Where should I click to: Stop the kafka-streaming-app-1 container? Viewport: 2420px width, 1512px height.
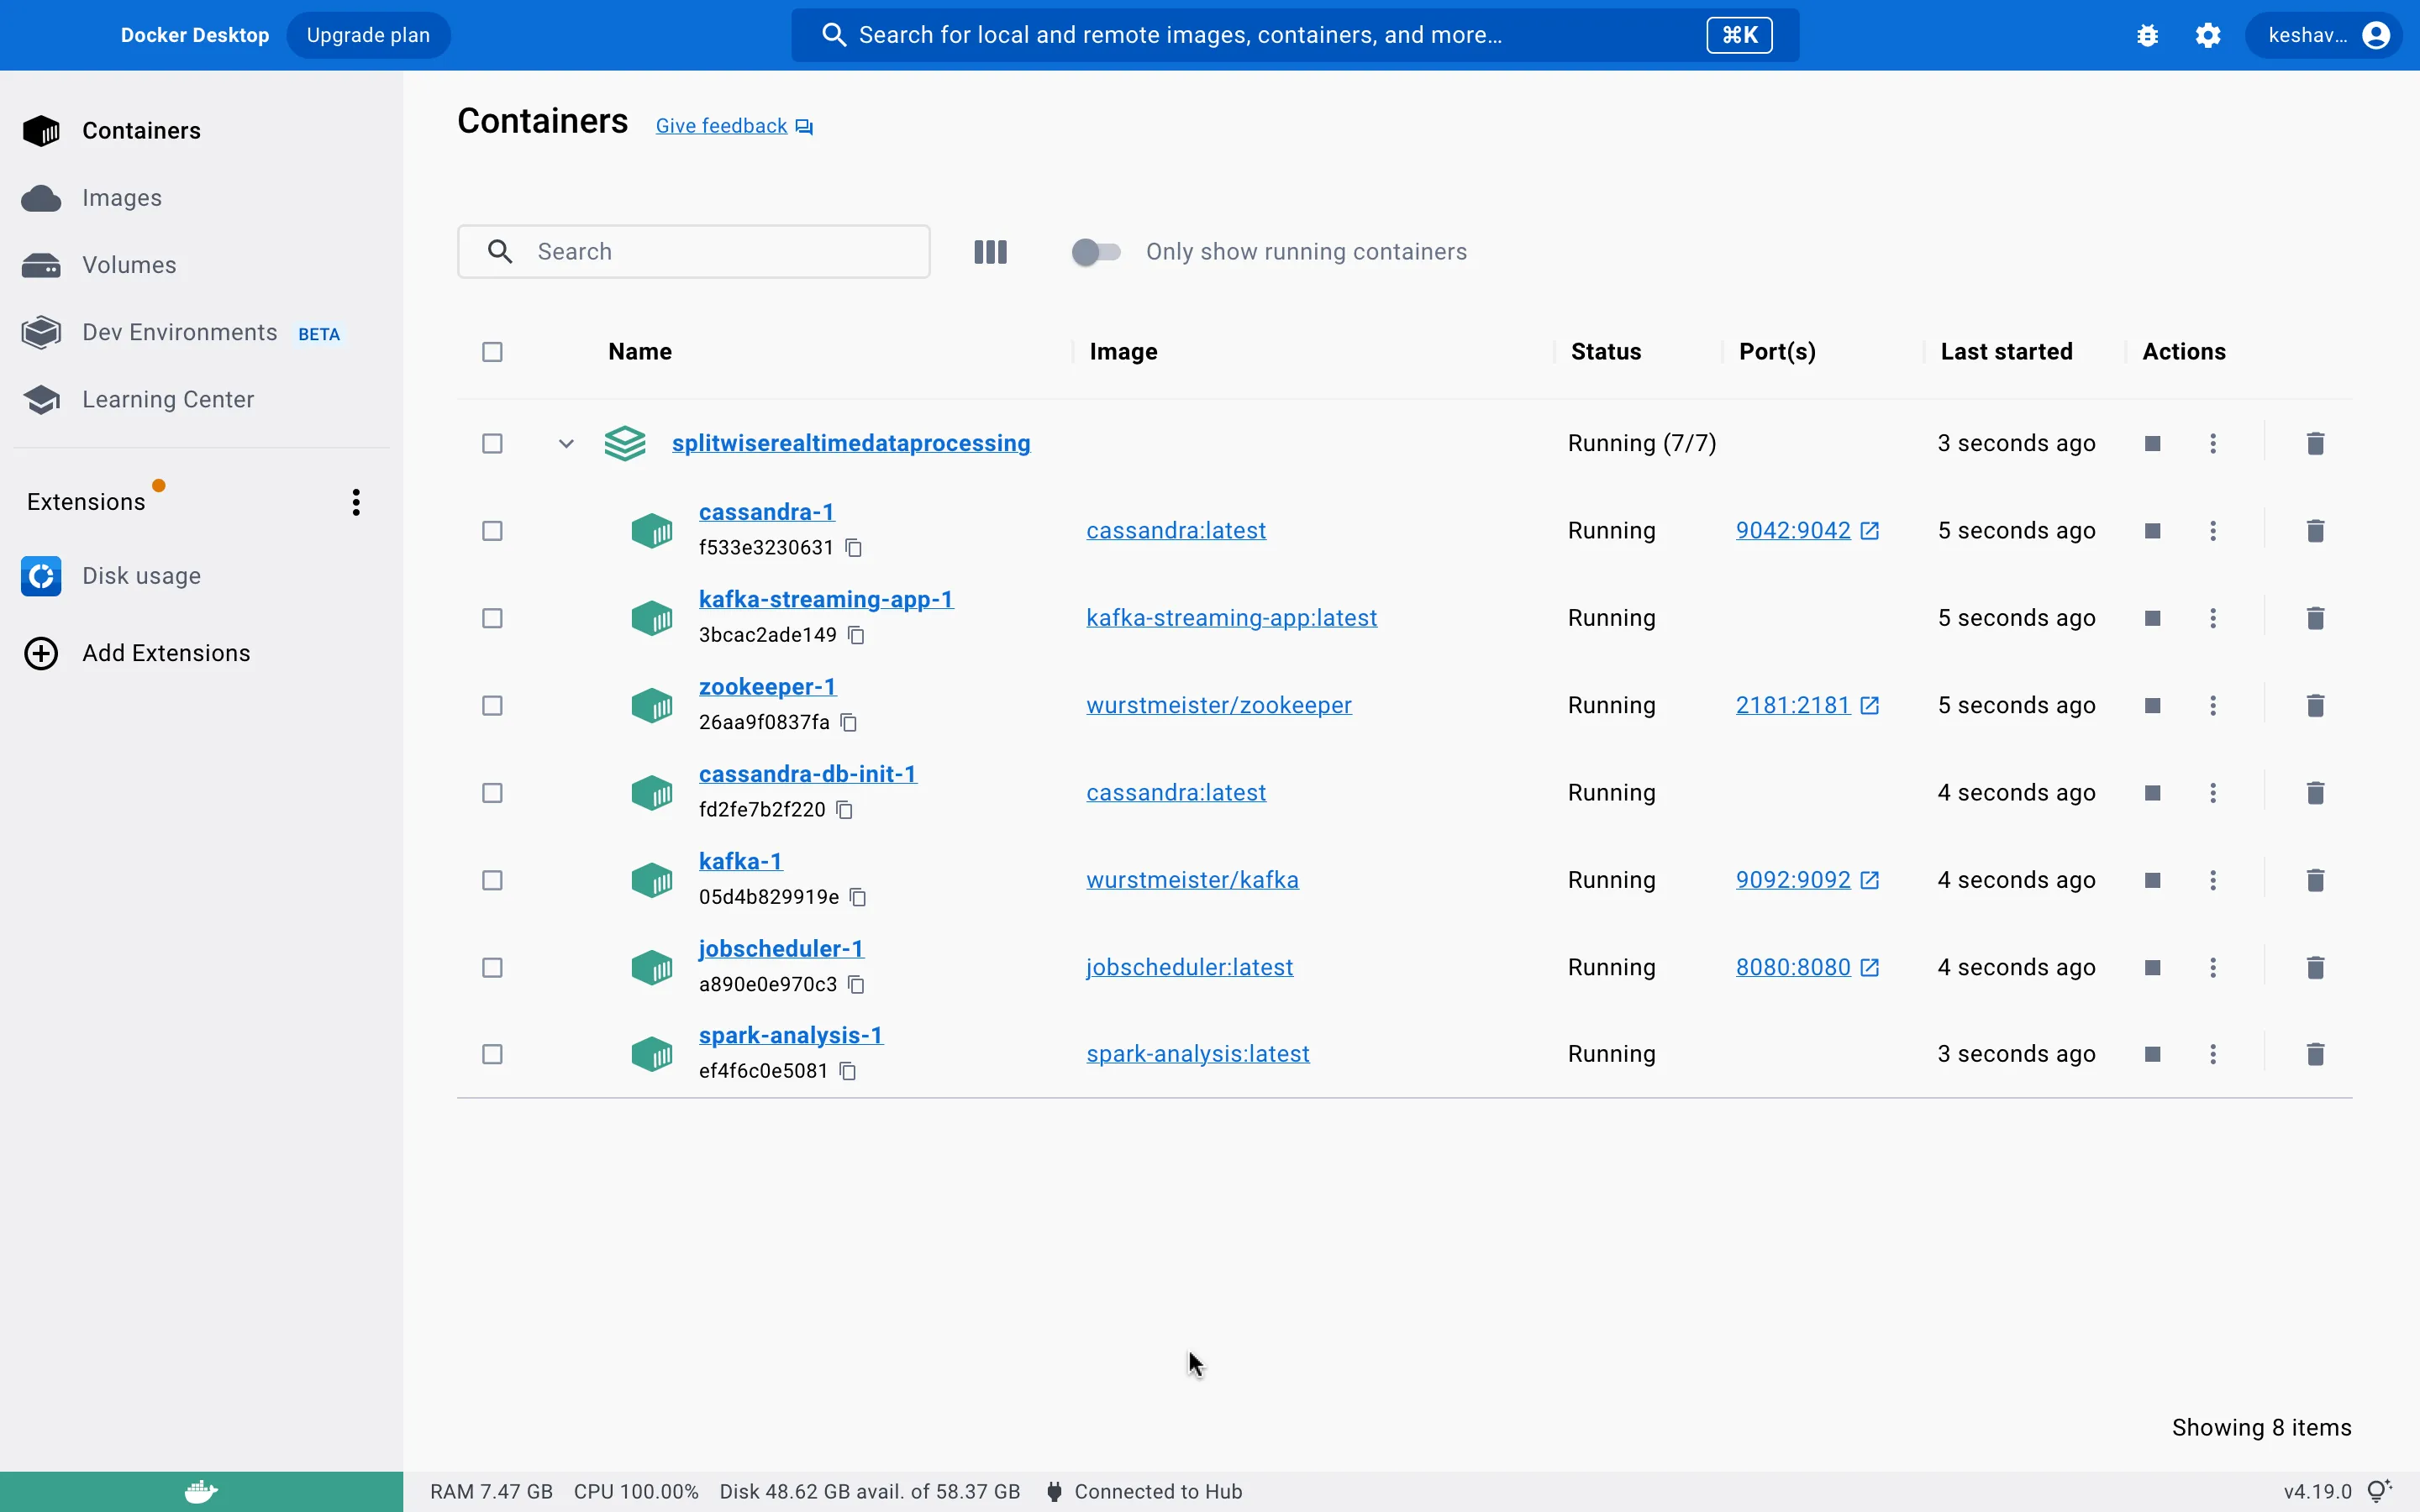pos(2153,618)
